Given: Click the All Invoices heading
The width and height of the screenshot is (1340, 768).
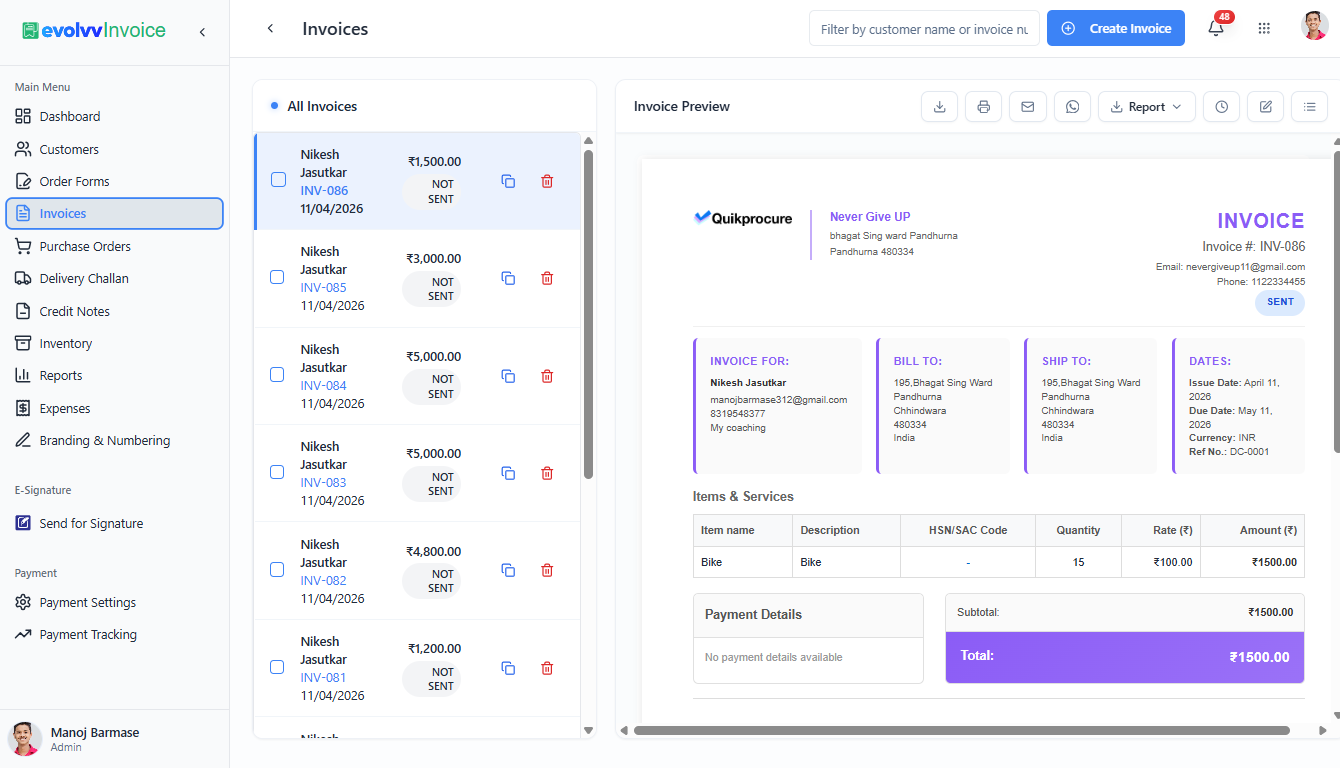Looking at the screenshot, I should (x=322, y=106).
